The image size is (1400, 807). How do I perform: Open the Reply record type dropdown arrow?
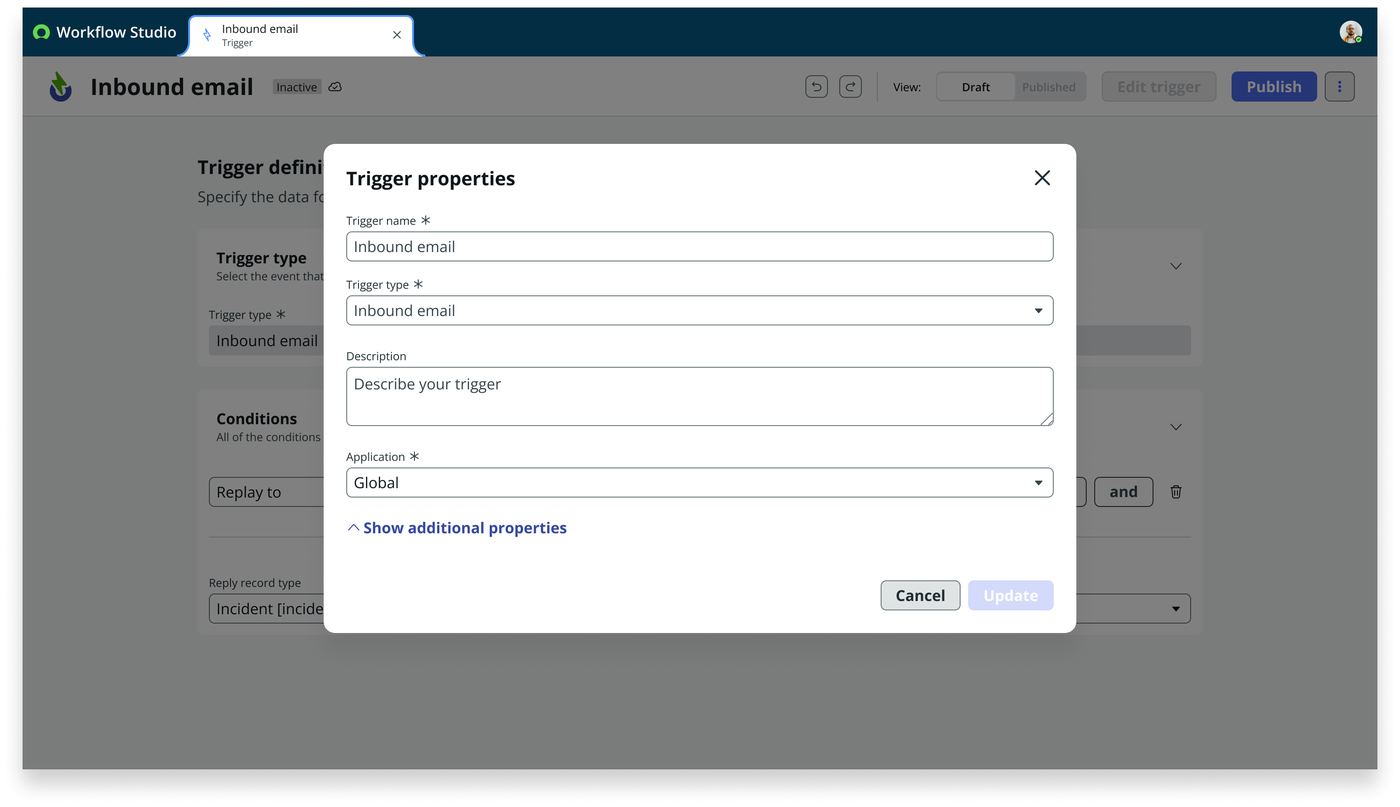pyautogui.click(x=1176, y=609)
